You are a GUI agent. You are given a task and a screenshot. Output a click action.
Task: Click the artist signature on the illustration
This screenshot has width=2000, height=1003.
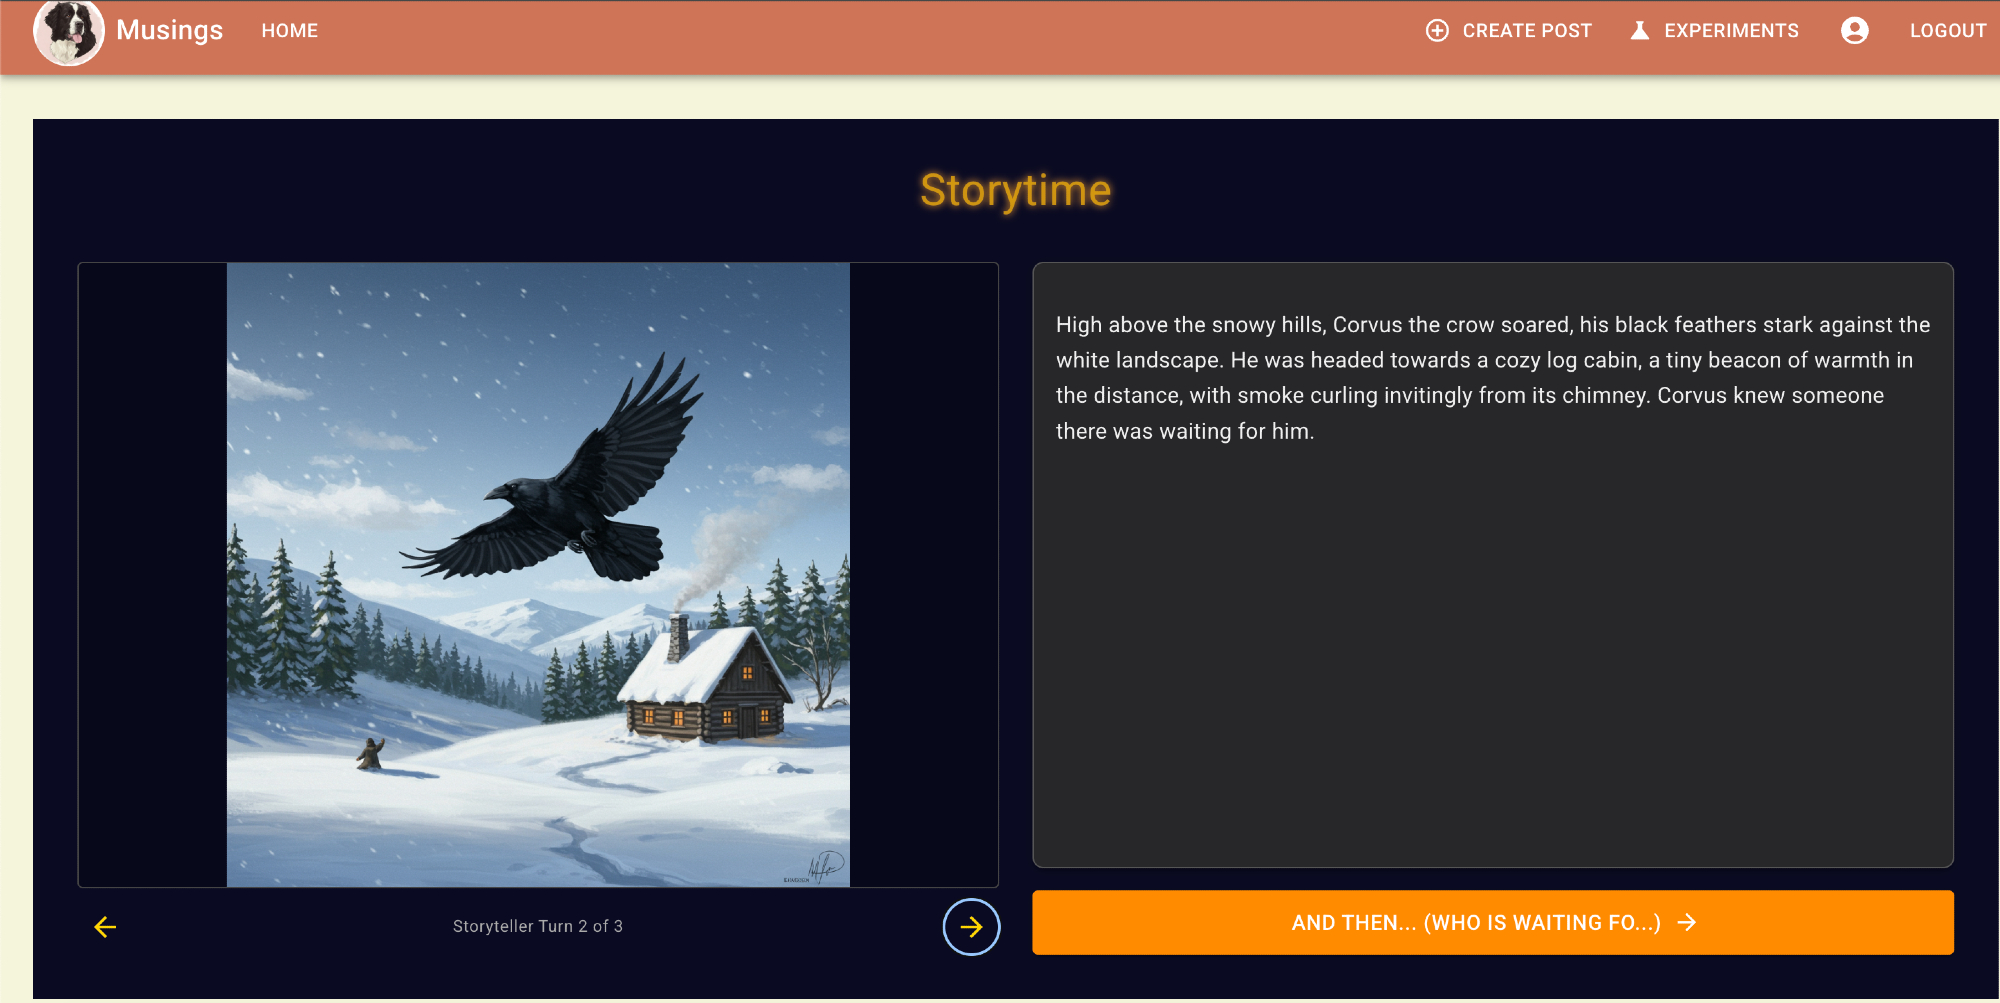pyautogui.click(x=824, y=866)
